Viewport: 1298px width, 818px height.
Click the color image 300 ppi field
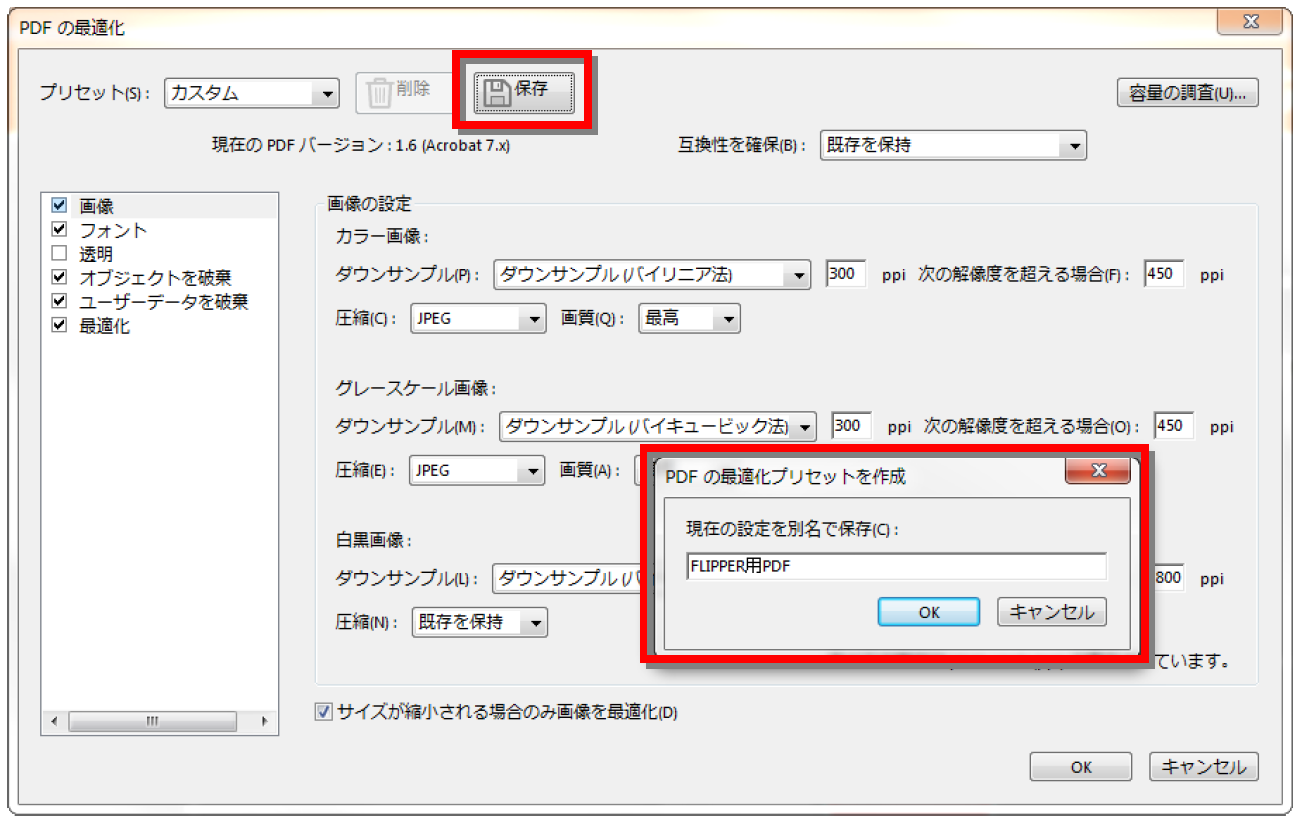846,274
